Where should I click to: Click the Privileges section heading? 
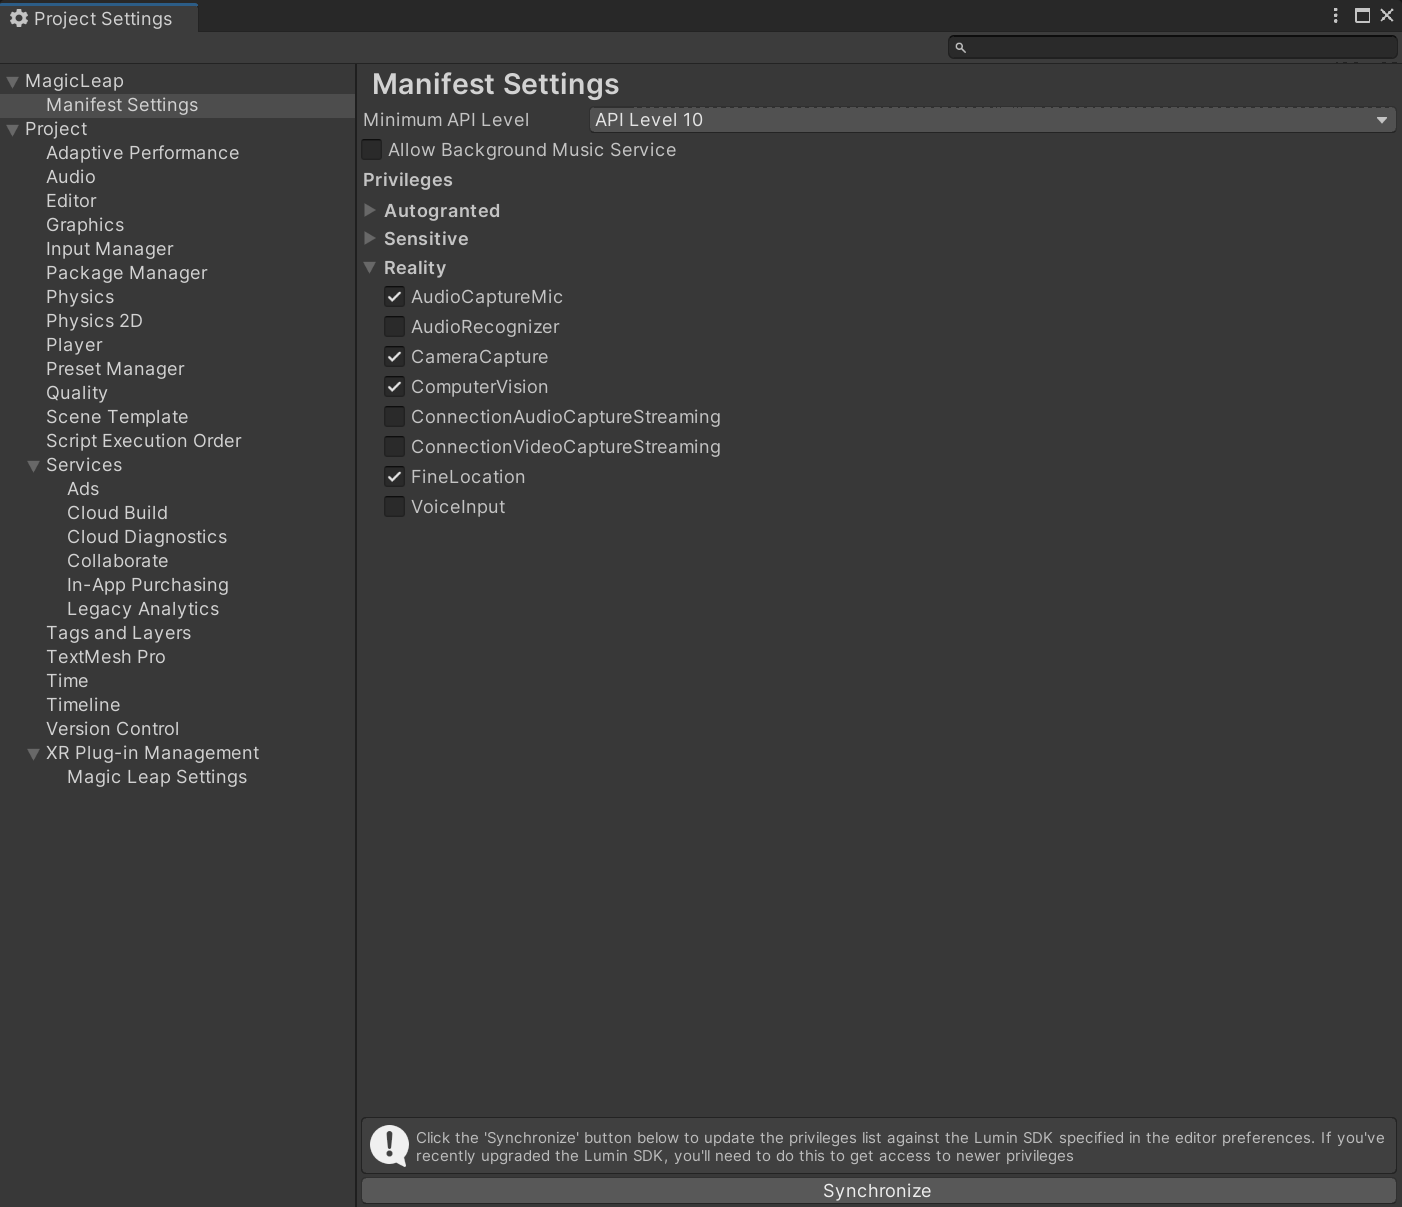[408, 180]
